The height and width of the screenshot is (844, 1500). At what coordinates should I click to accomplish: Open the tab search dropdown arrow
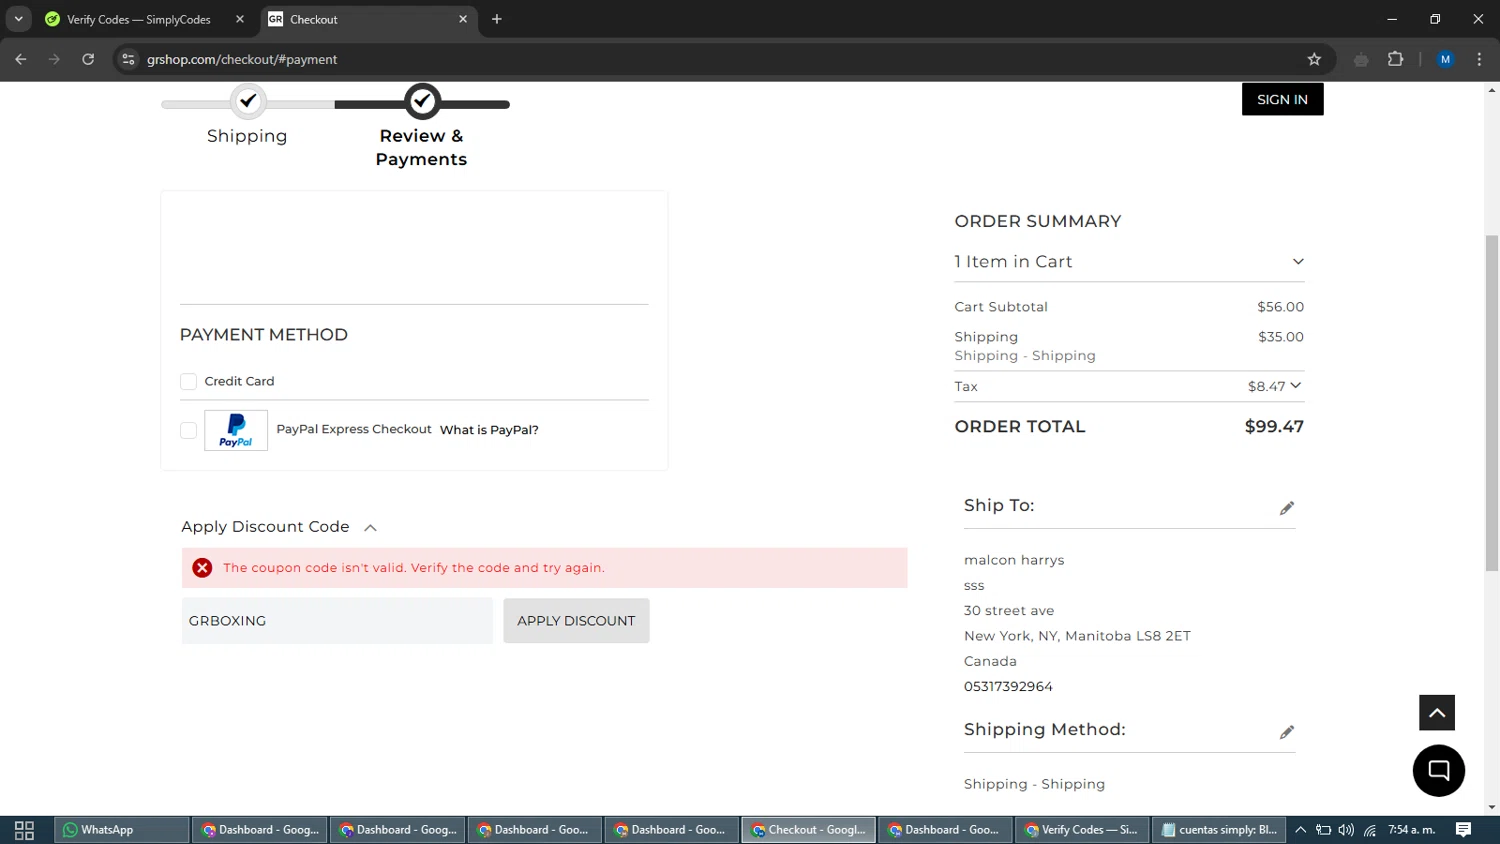[18, 19]
